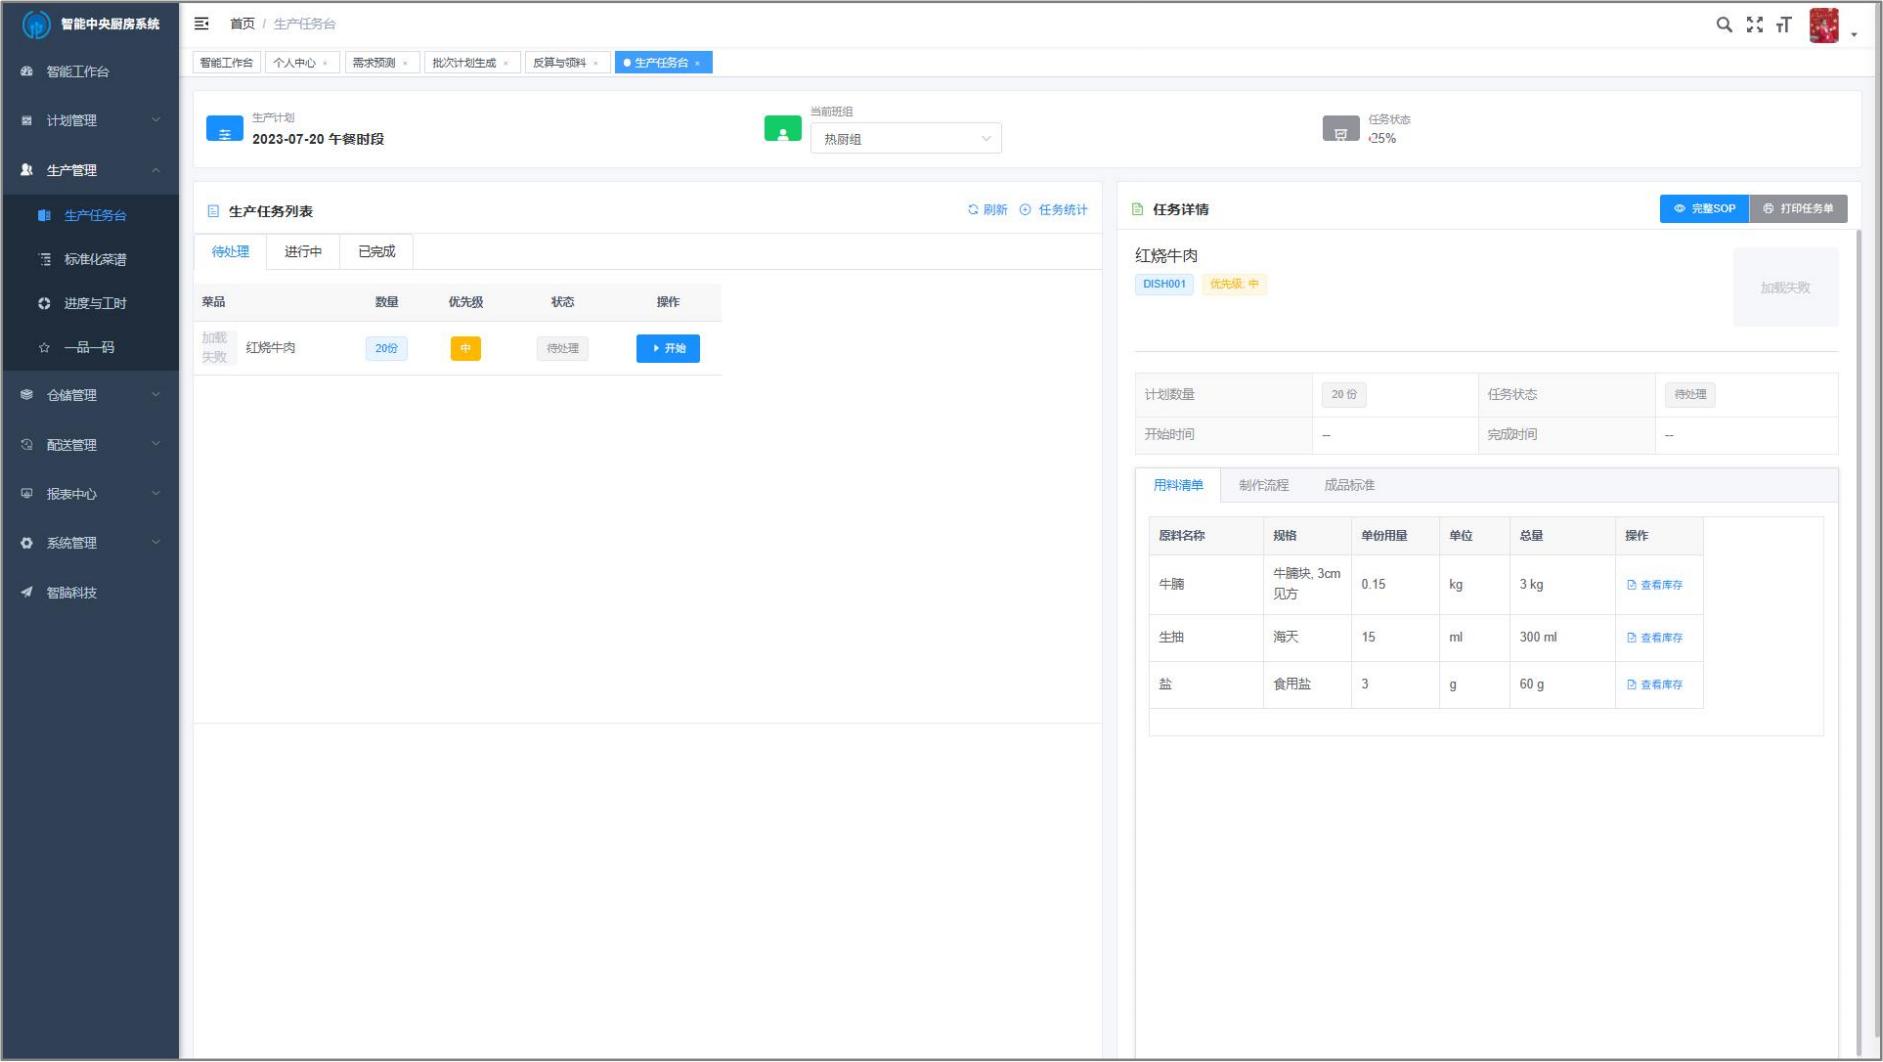This screenshot has width=1883, height=1062.
Task: Collapse the 生产管理 sidebar menu
Action: click(x=90, y=170)
